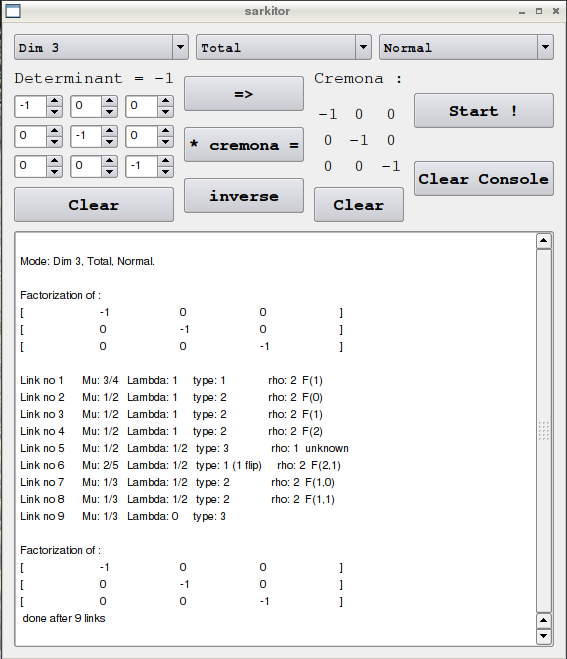
Task: Increment matrix row 3 column 2 value
Action: [x=109, y=161]
